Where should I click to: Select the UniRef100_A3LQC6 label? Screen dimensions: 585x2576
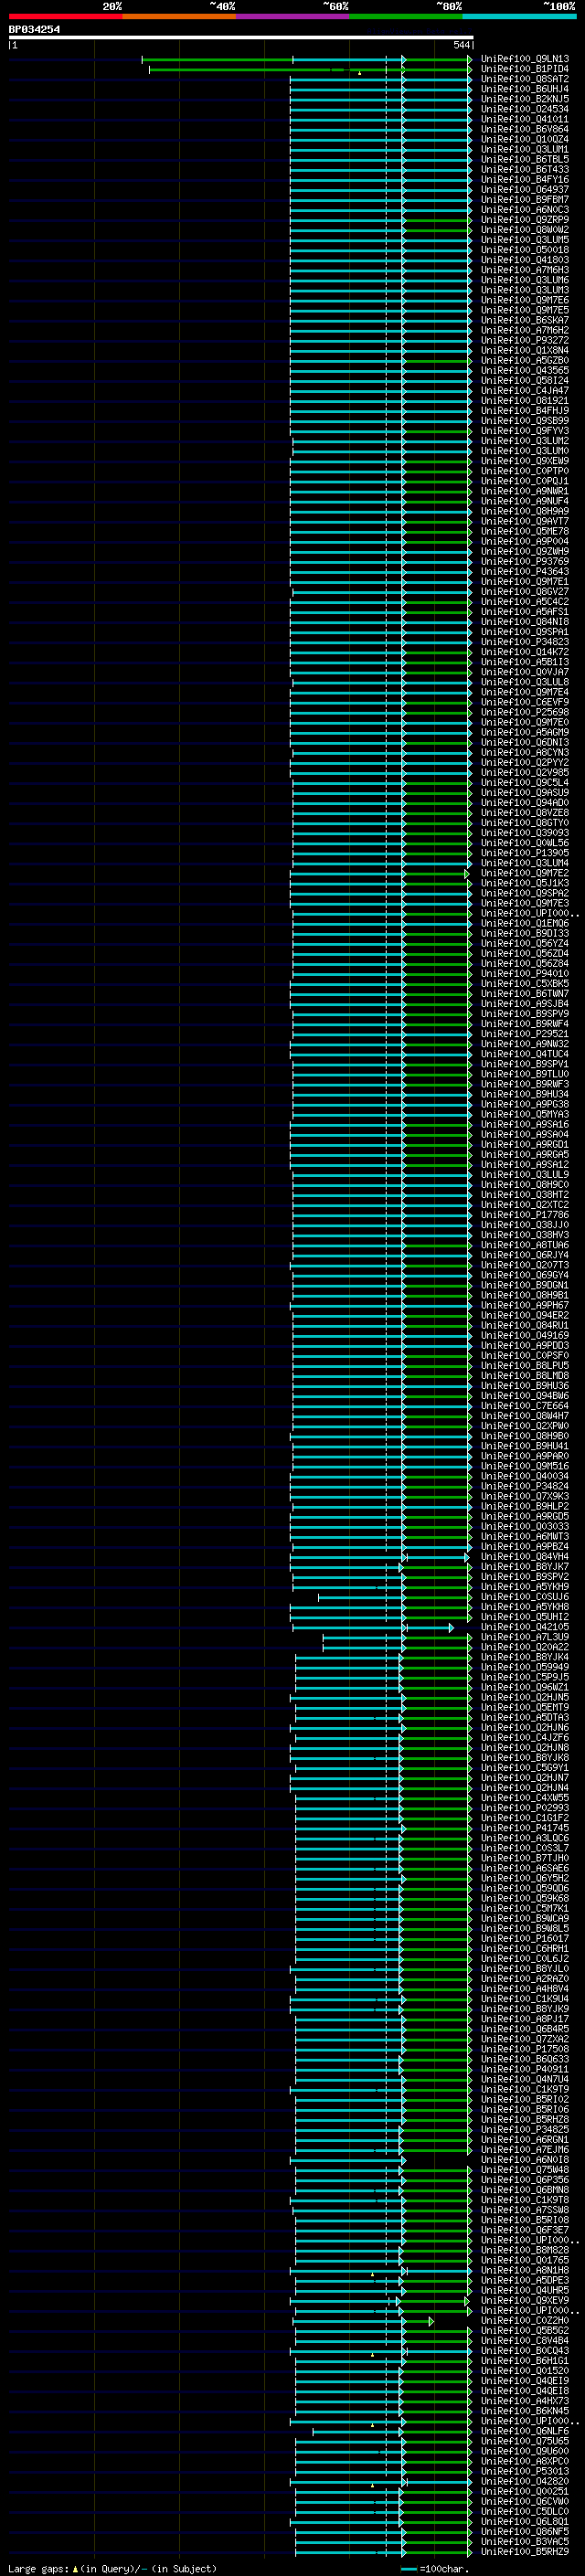pos(525,1837)
